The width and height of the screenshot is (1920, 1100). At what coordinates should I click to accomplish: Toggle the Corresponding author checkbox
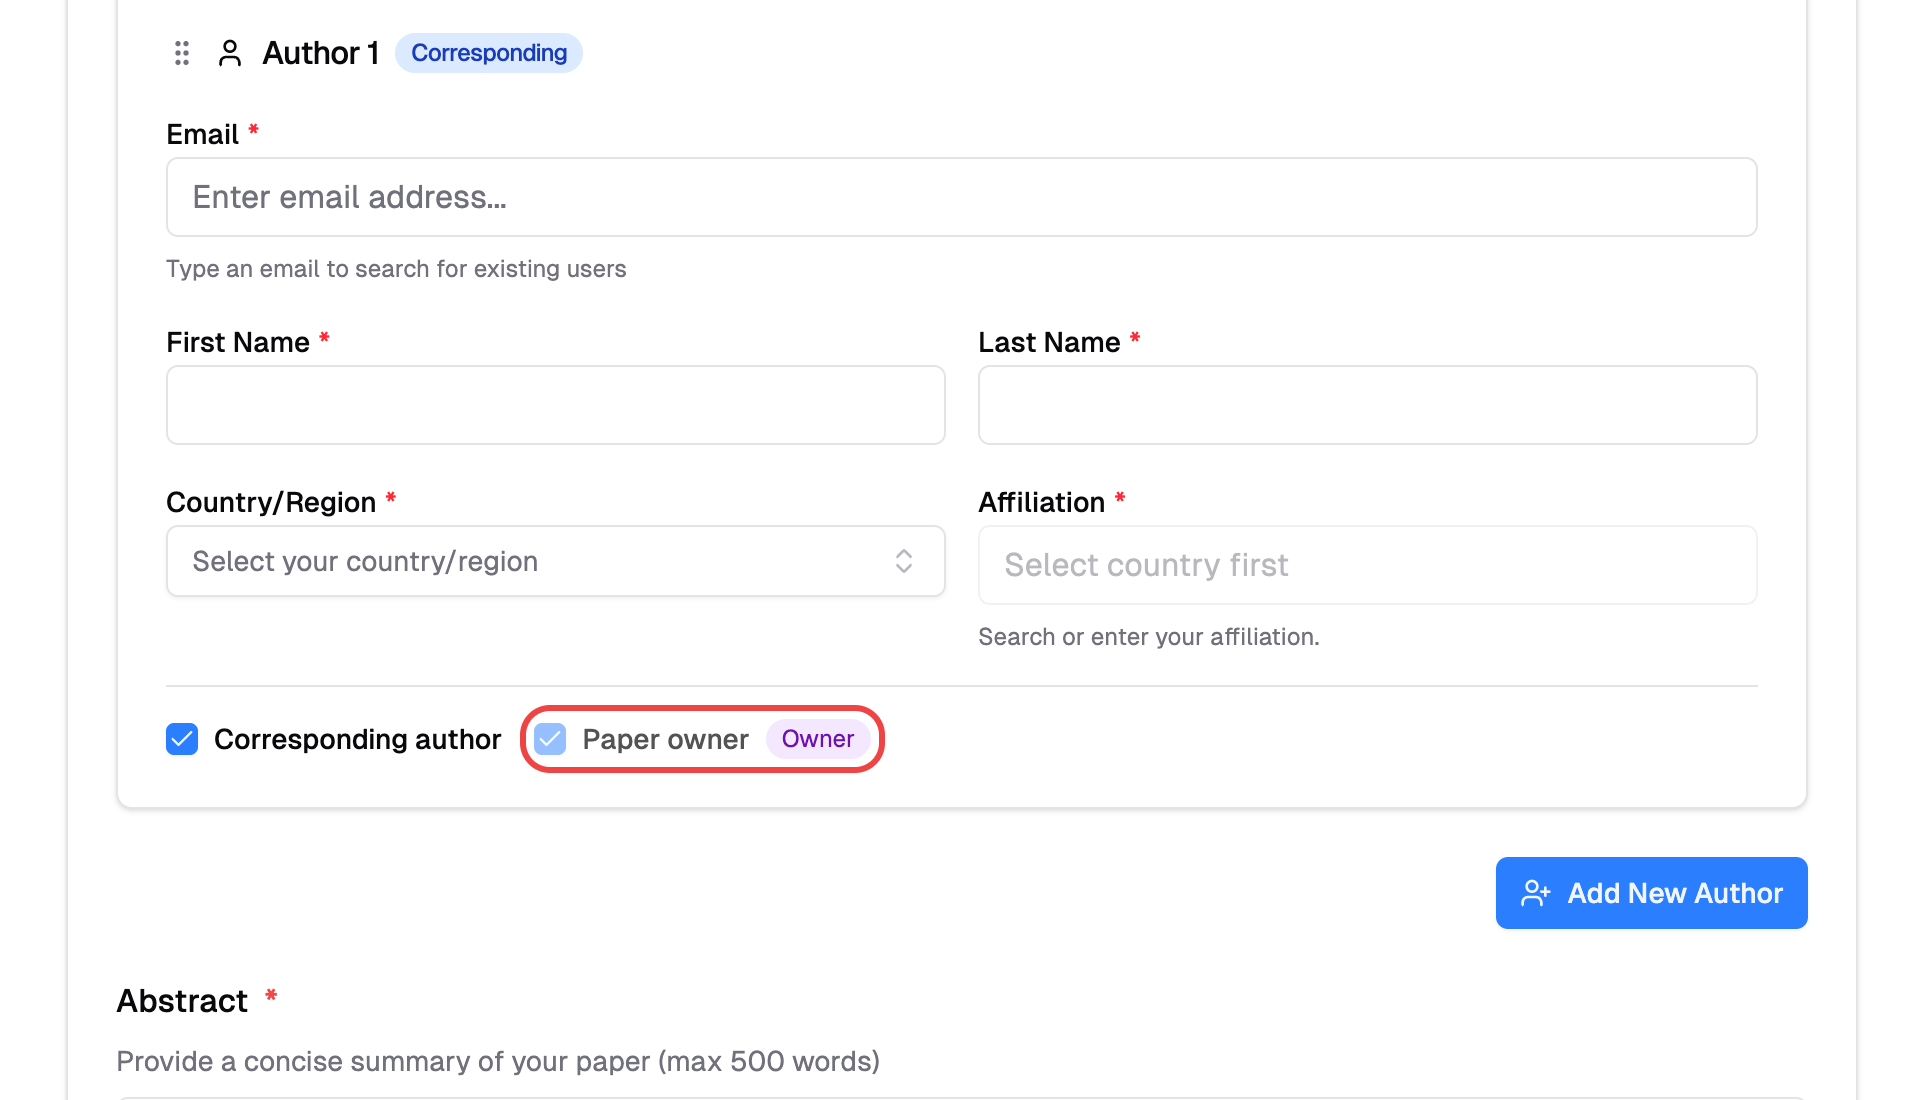point(182,739)
